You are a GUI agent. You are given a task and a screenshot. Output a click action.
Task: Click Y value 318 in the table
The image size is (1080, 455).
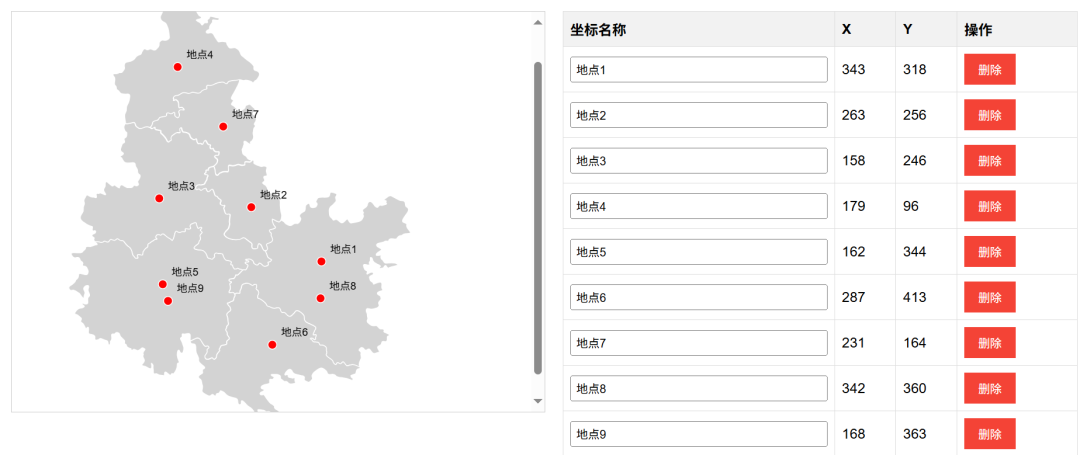[915, 70]
